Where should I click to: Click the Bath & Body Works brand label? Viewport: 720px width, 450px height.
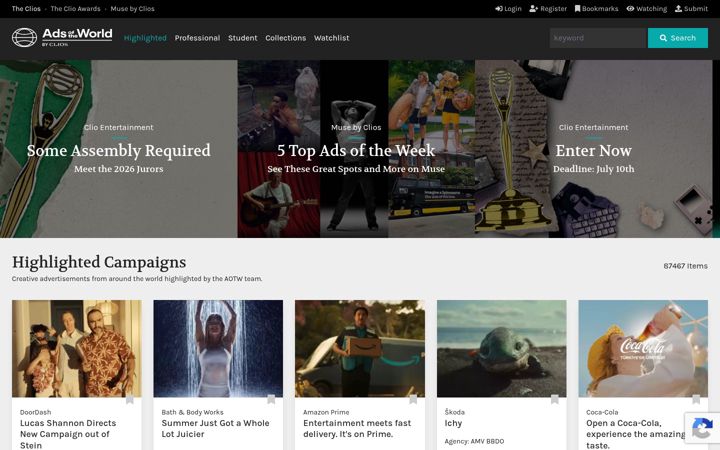[x=192, y=412]
